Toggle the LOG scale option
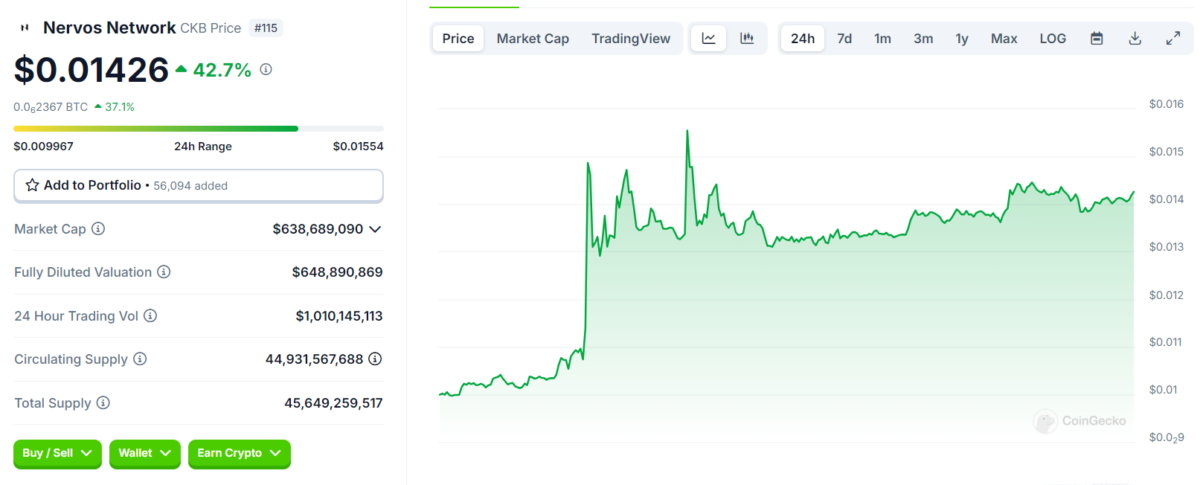Screen dimensions: 1200x485 1052,39
